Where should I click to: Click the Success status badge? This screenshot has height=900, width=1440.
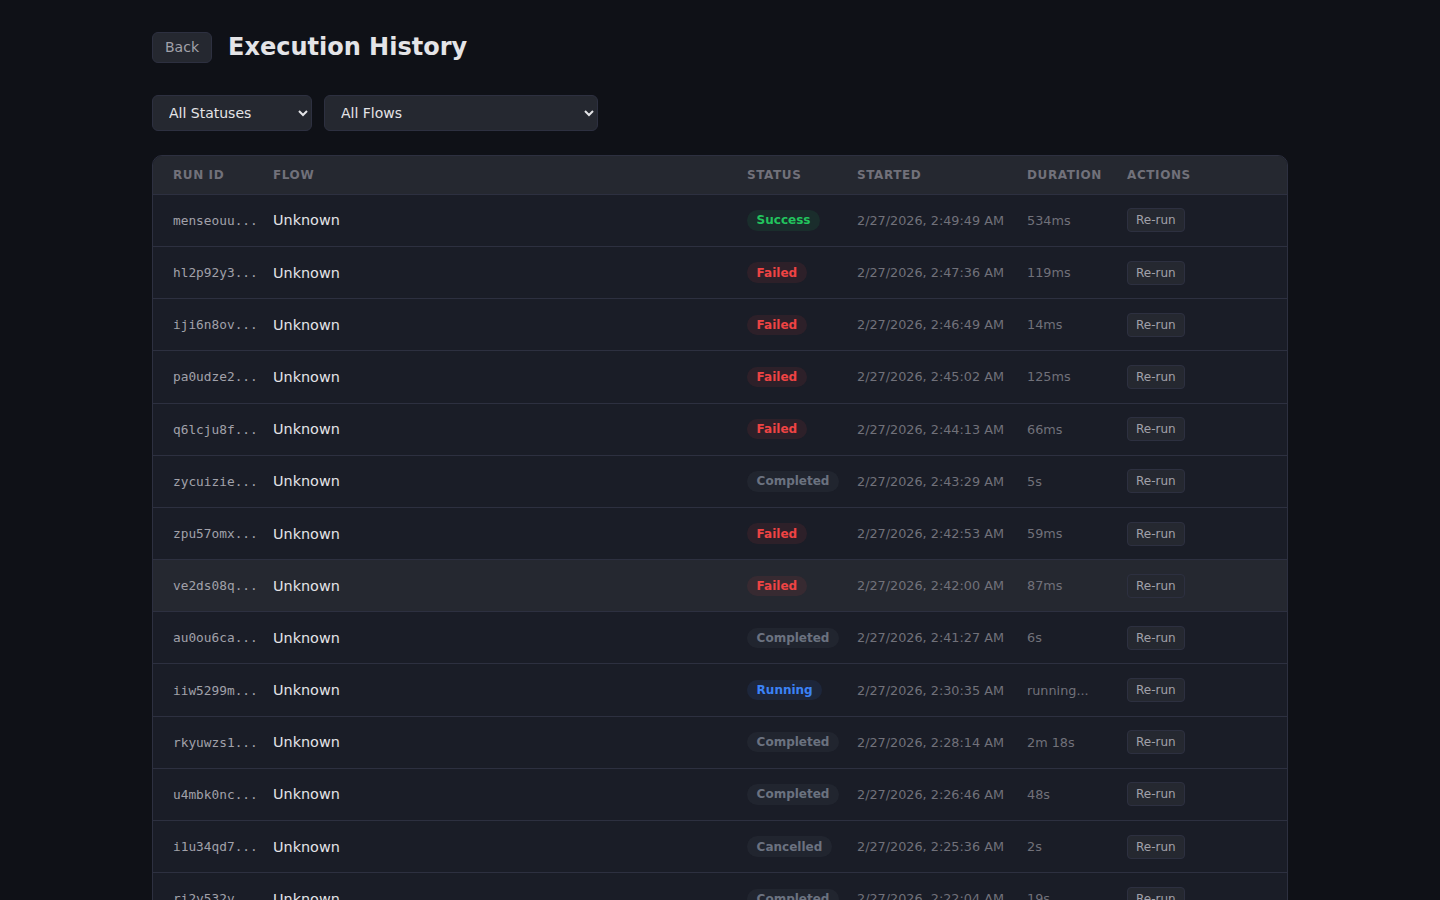(x=783, y=220)
